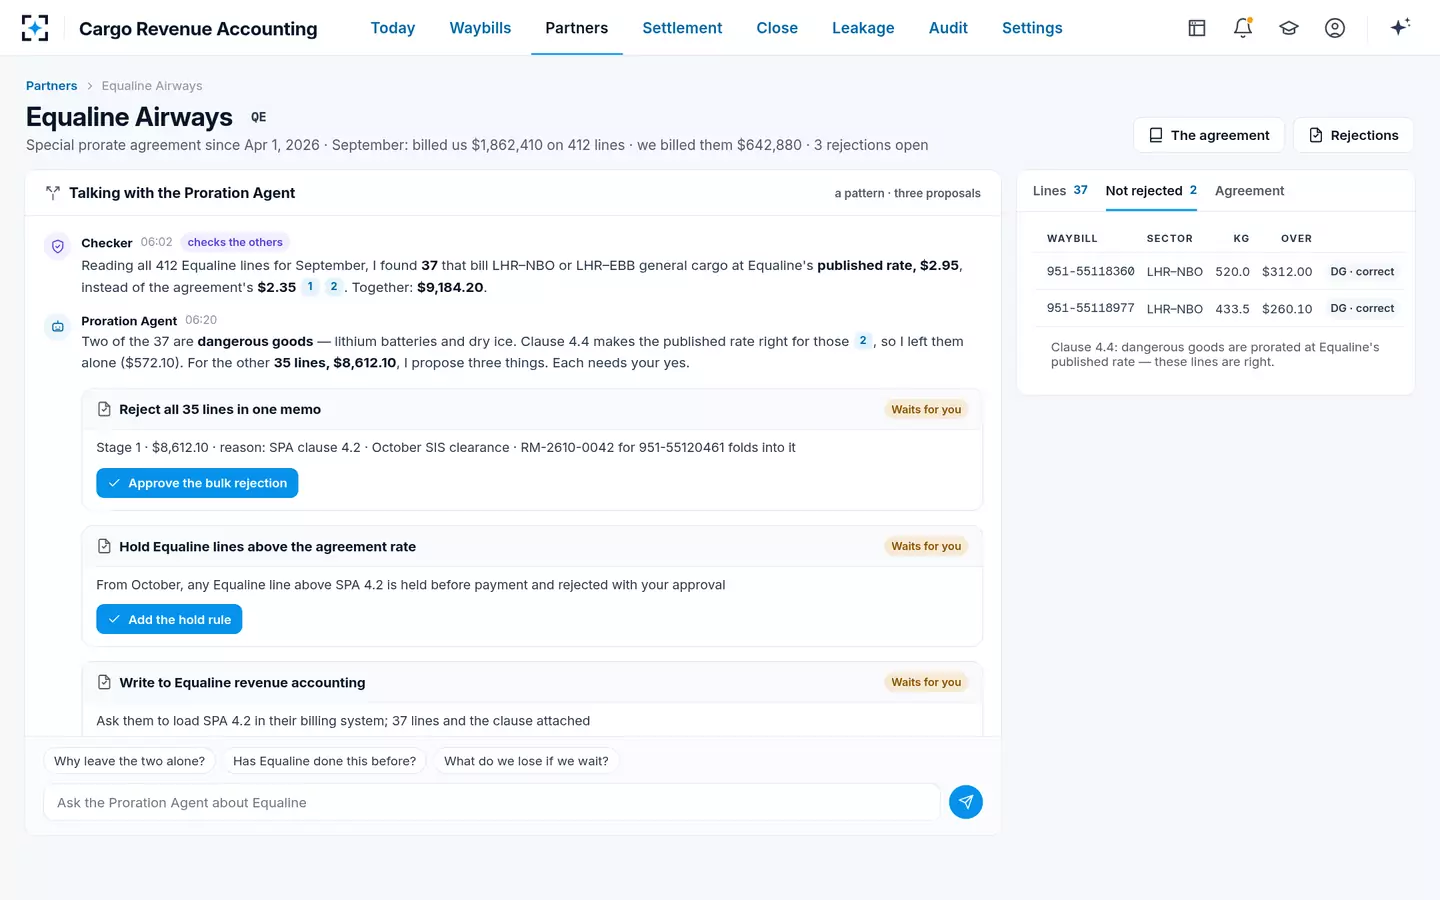The image size is (1440, 900).
Task: Click the document icon beside Reject all 35 lines
Action: [x=104, y=409]
